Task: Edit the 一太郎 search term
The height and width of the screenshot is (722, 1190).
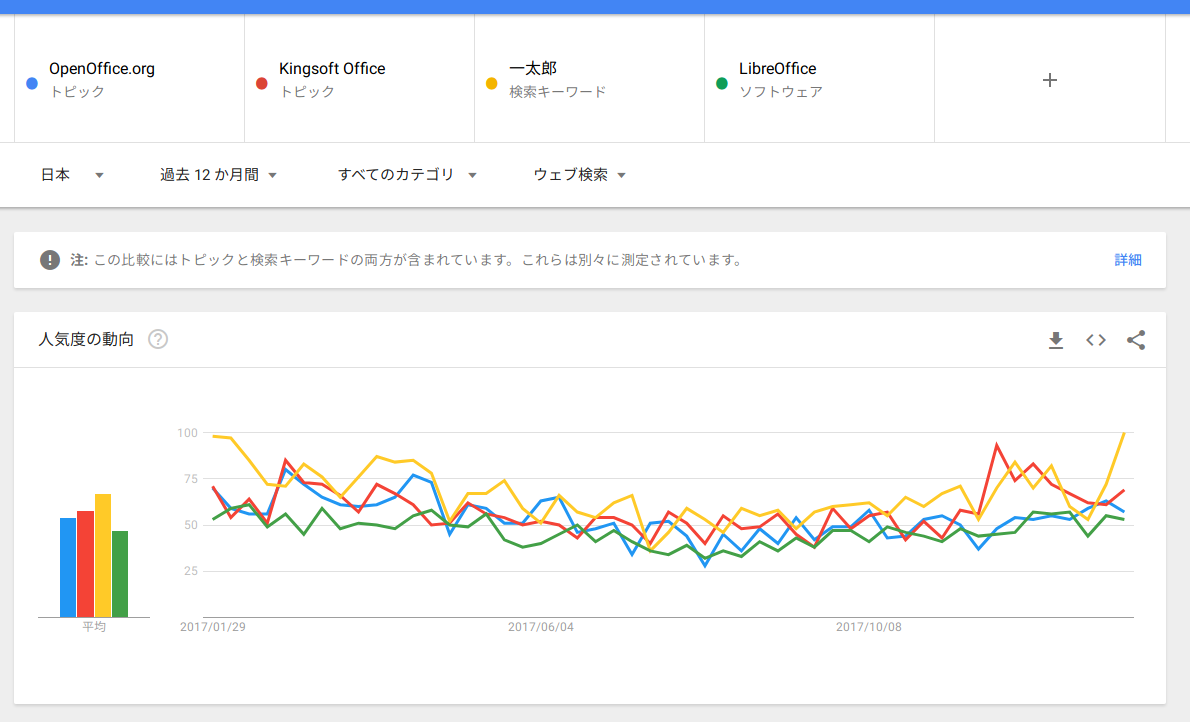Action: (x=590, y=79)
